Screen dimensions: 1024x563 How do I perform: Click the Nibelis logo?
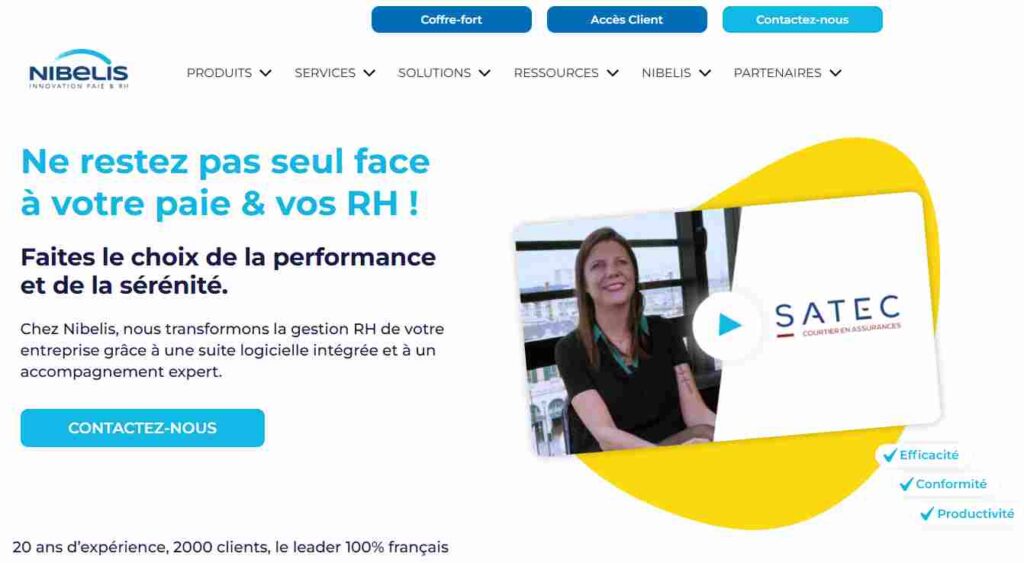(x=78, y=69)
